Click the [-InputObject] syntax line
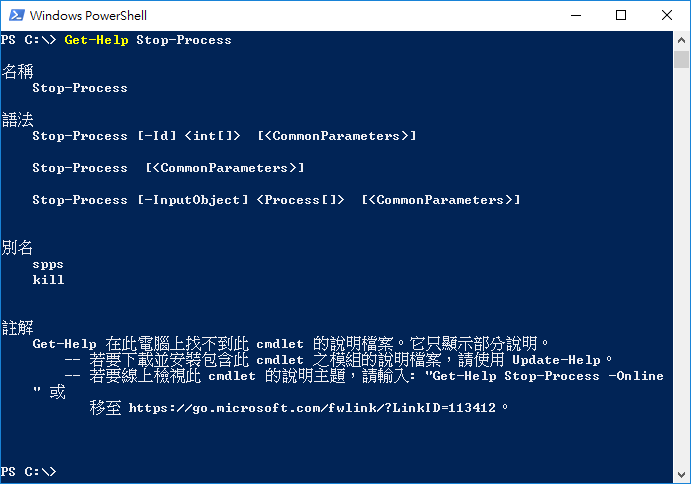The height and width of the screenshot is (484, 691). coord(276,200)
